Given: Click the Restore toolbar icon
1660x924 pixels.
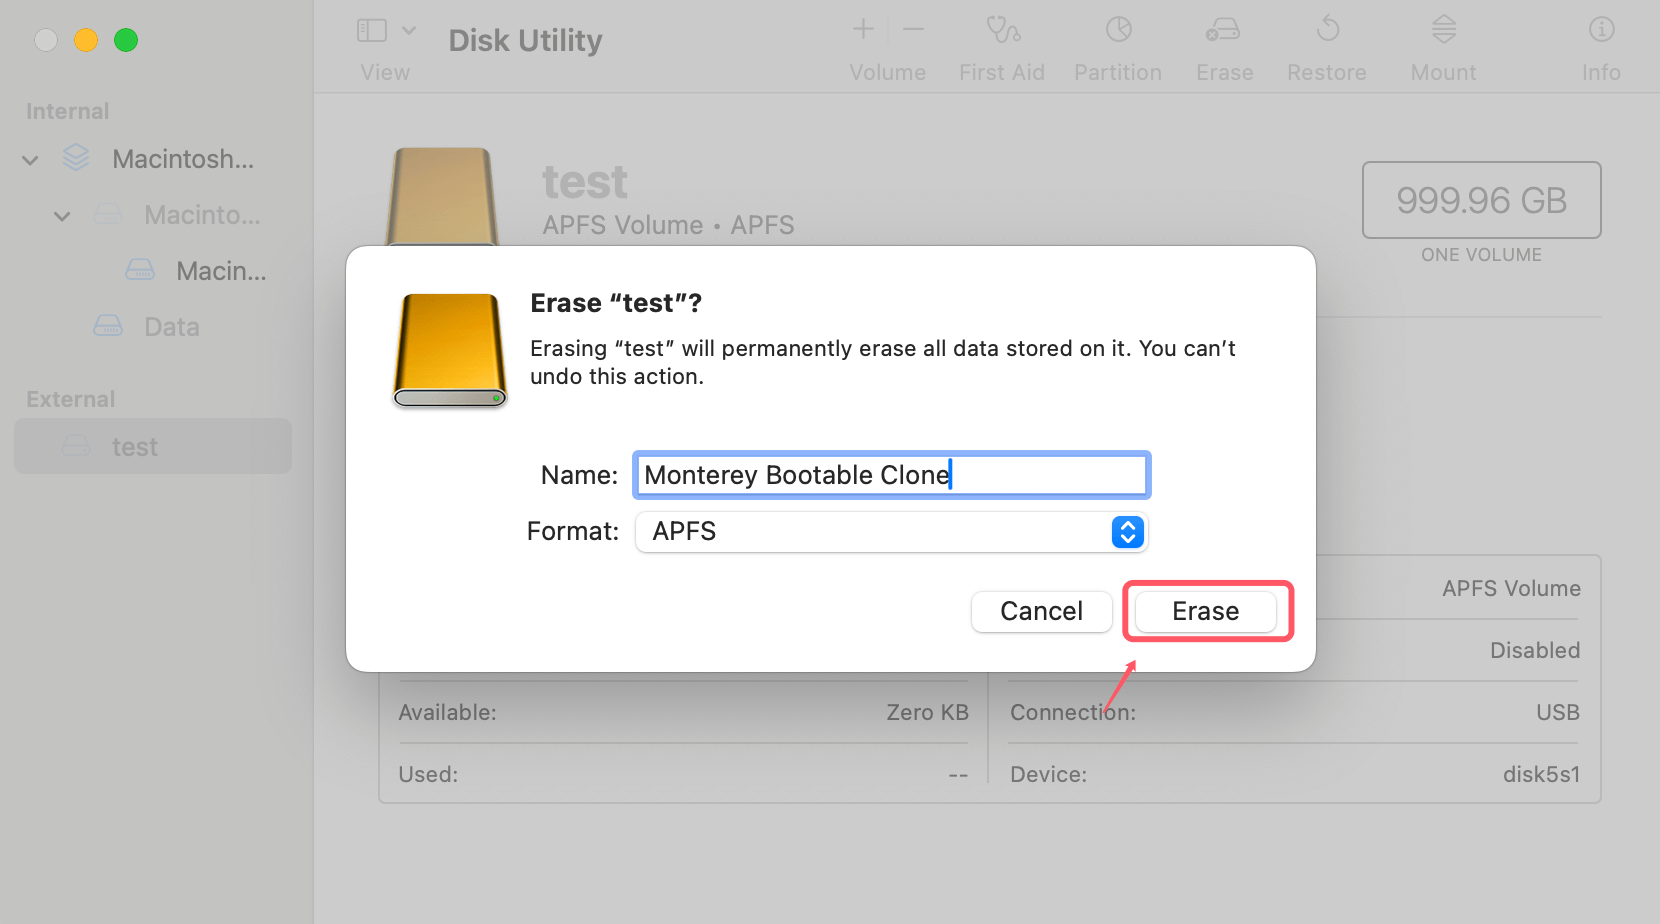Looking at the screenshot, I should click(x=1326, y=45).
